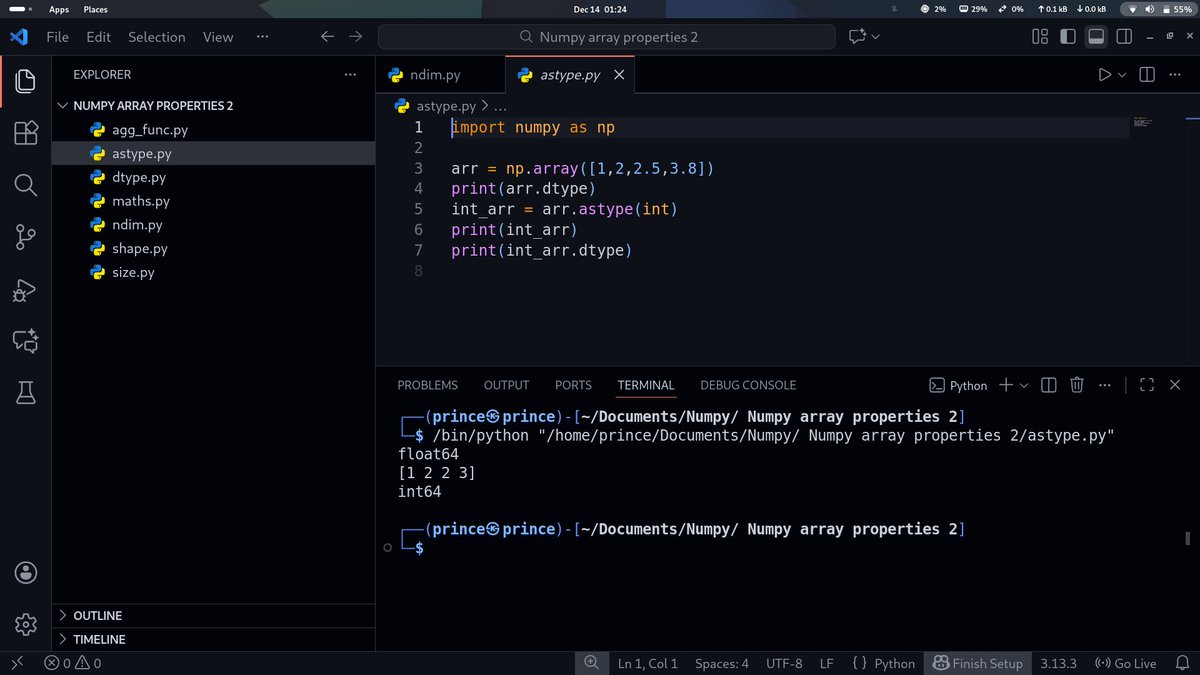Close the terminal panel
Screen dimensions: 1200x675
(x=1175, y=385)
